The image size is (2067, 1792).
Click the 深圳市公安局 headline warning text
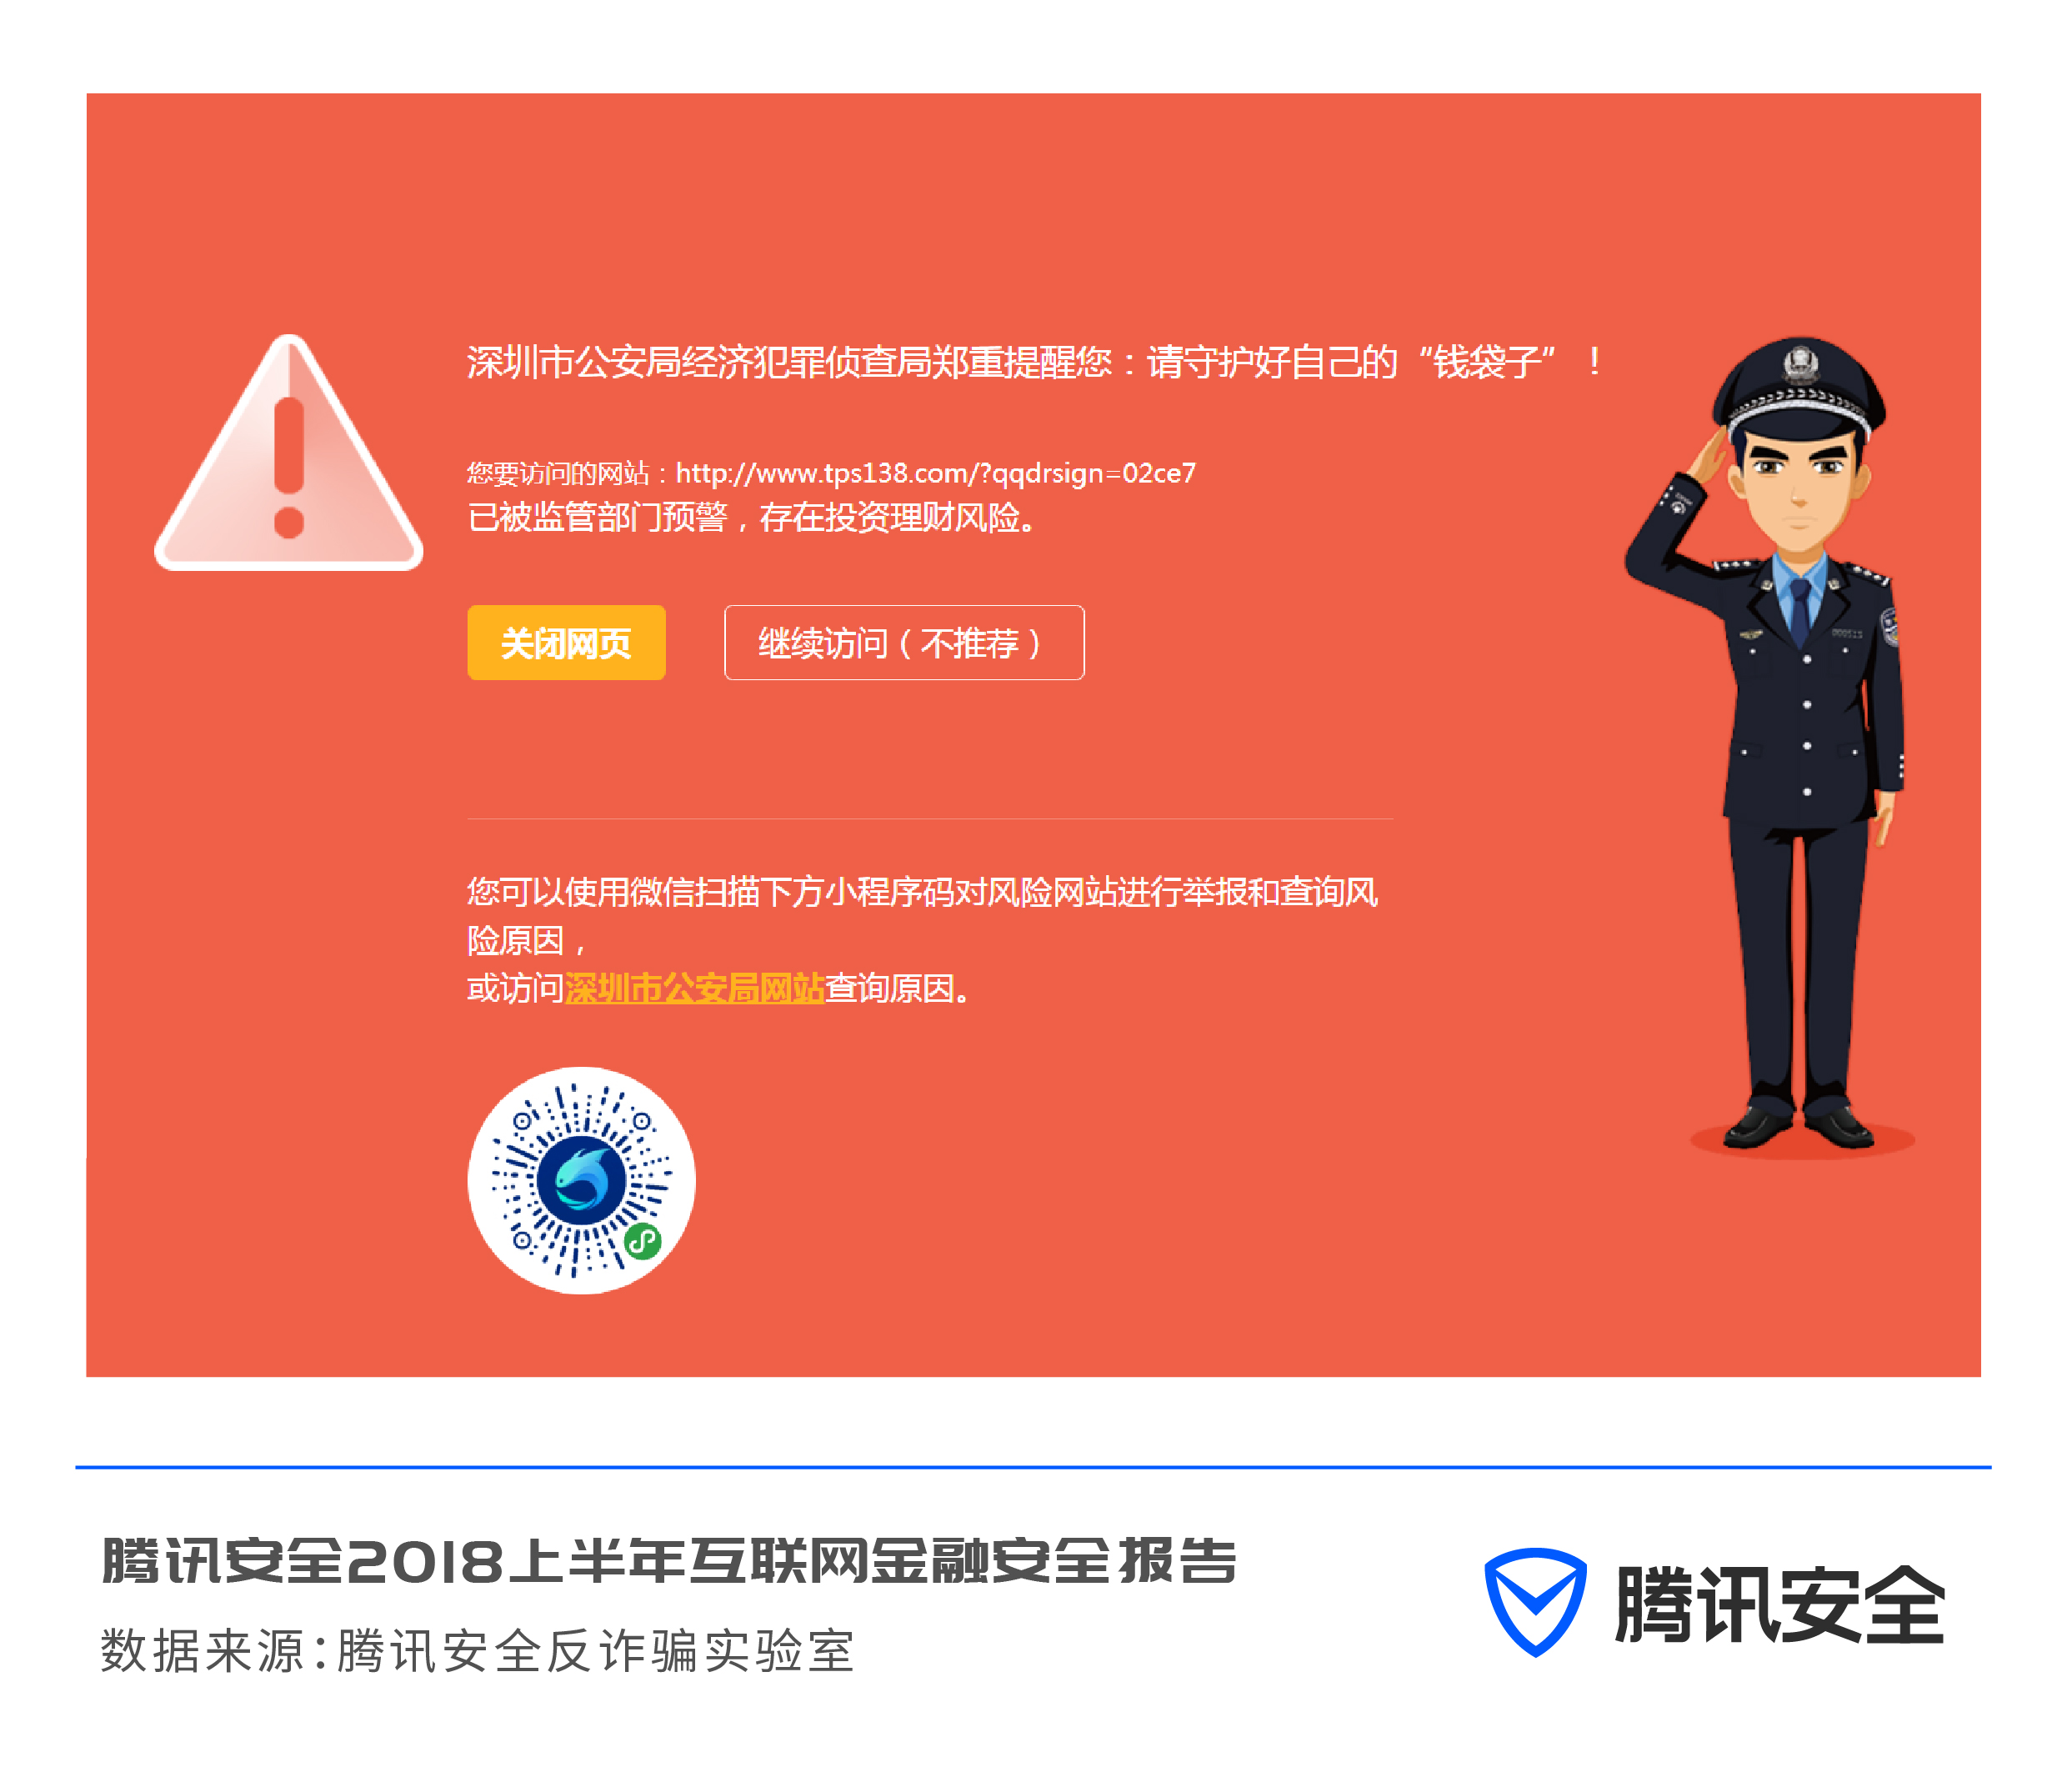tap(1035, 361)
